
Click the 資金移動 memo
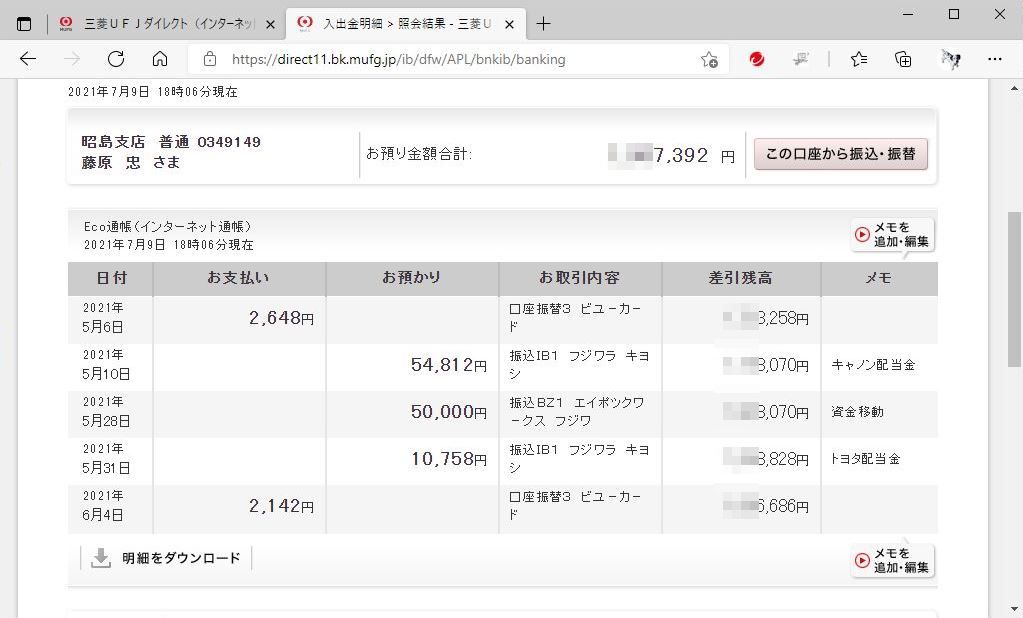[857, 412]
